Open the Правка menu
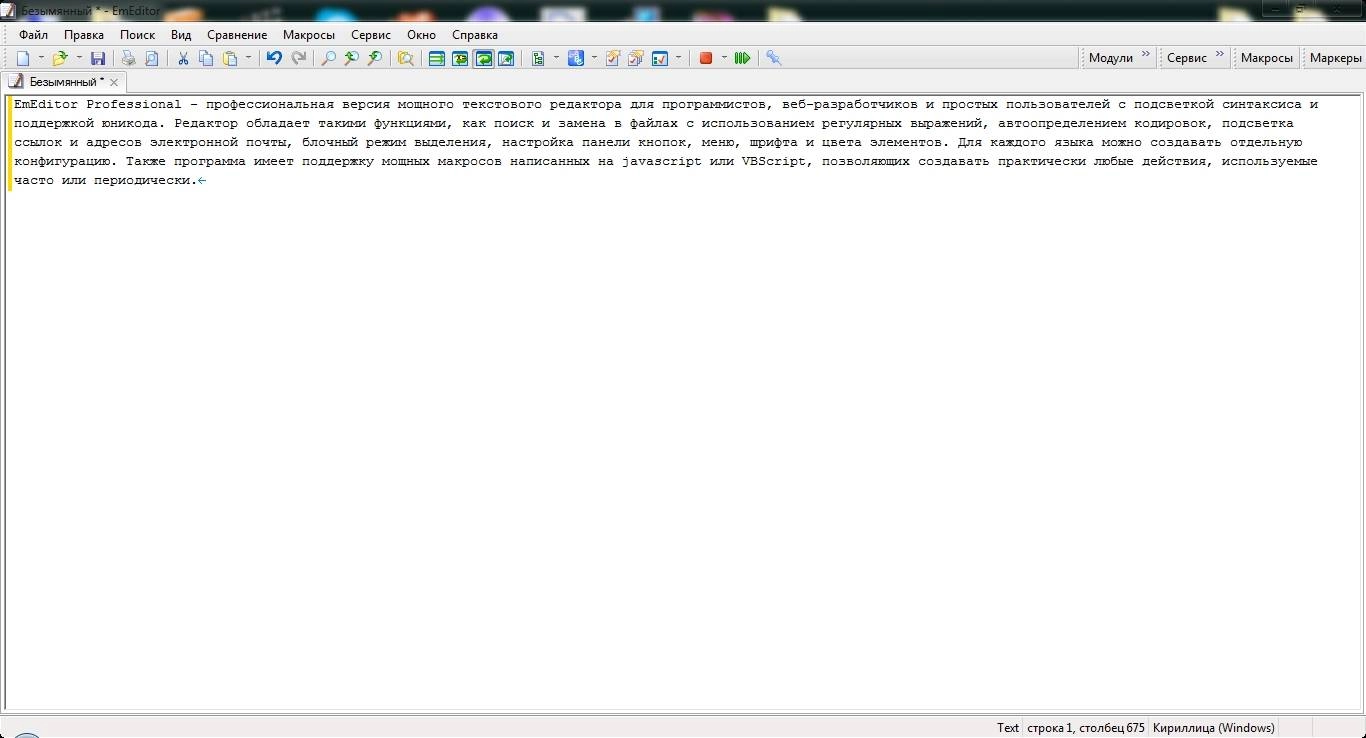Viewport: 1366px width, 738px height. click(x=84, y=35)
